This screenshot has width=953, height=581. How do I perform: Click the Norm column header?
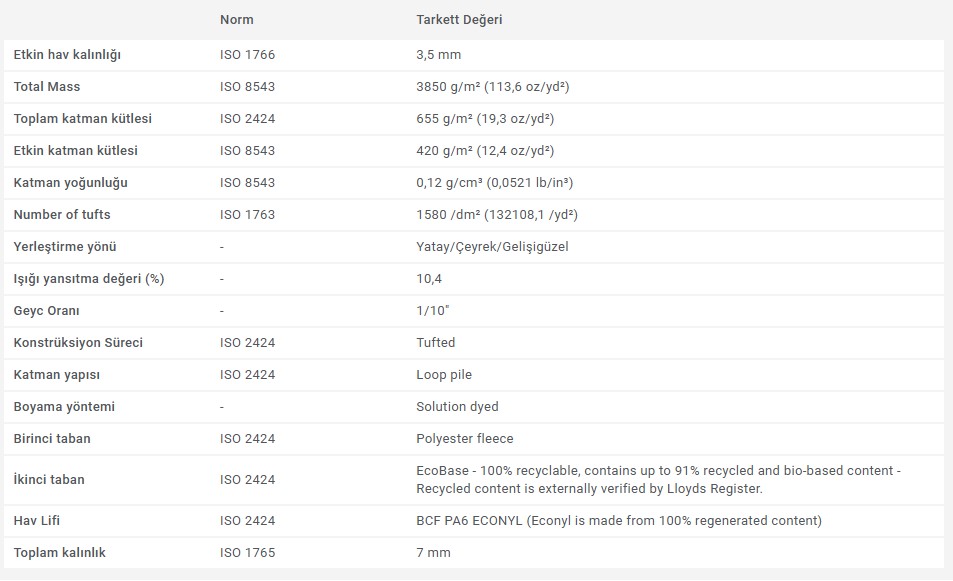236,19
